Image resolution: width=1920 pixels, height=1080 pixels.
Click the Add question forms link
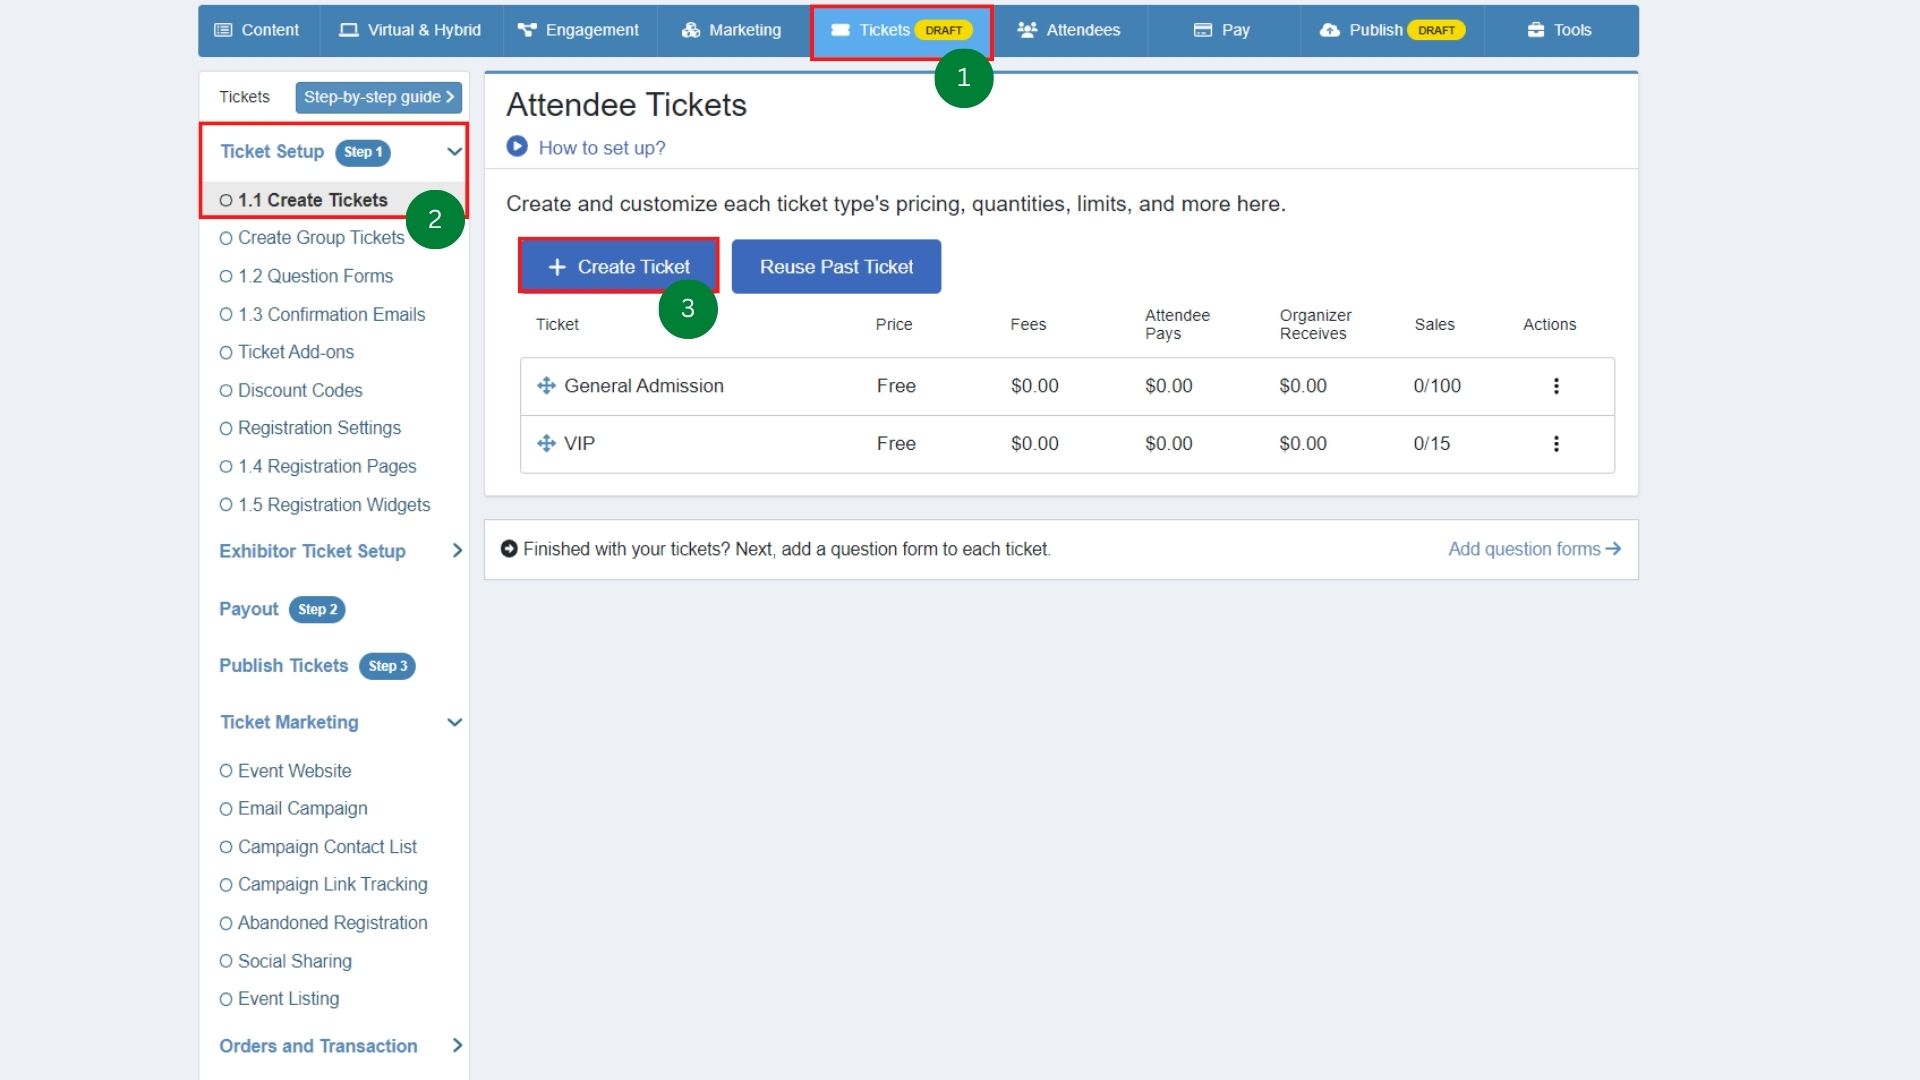click(1534, 549)
